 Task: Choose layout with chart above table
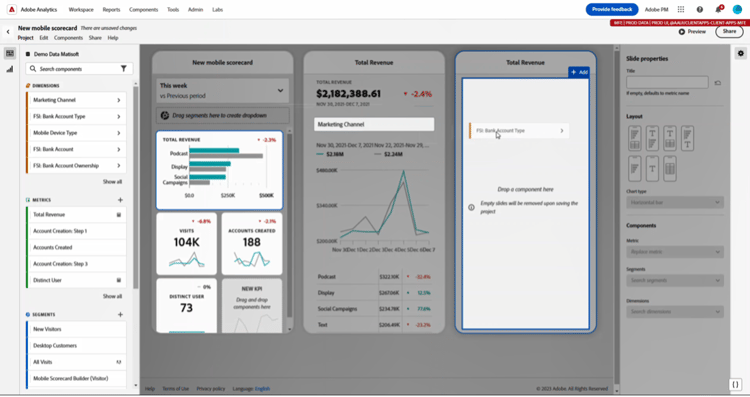click(x=635, y=138)
